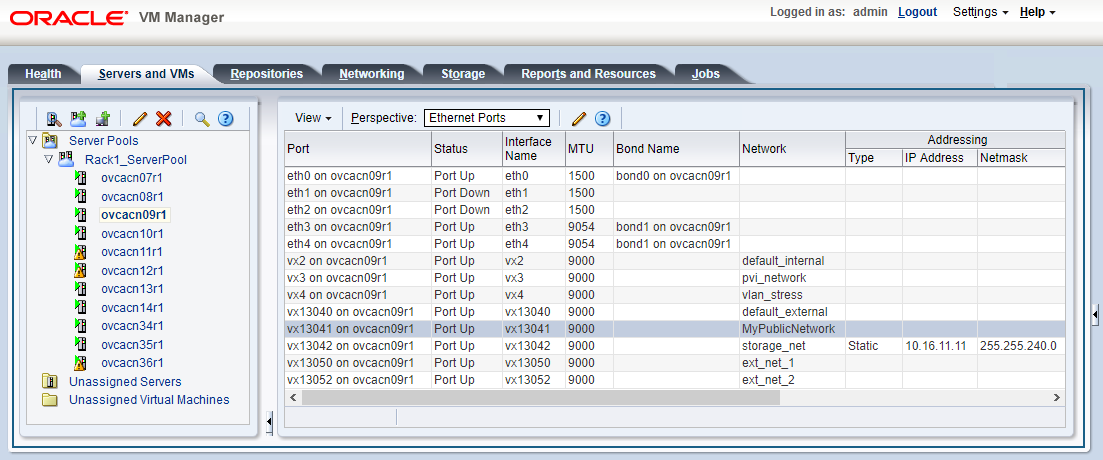Image resolution: width=1103 pixels, height=460 pixels.
Task: Select row 'eth0 on ovcacn09r1'
Action: [x=675, y=175]
